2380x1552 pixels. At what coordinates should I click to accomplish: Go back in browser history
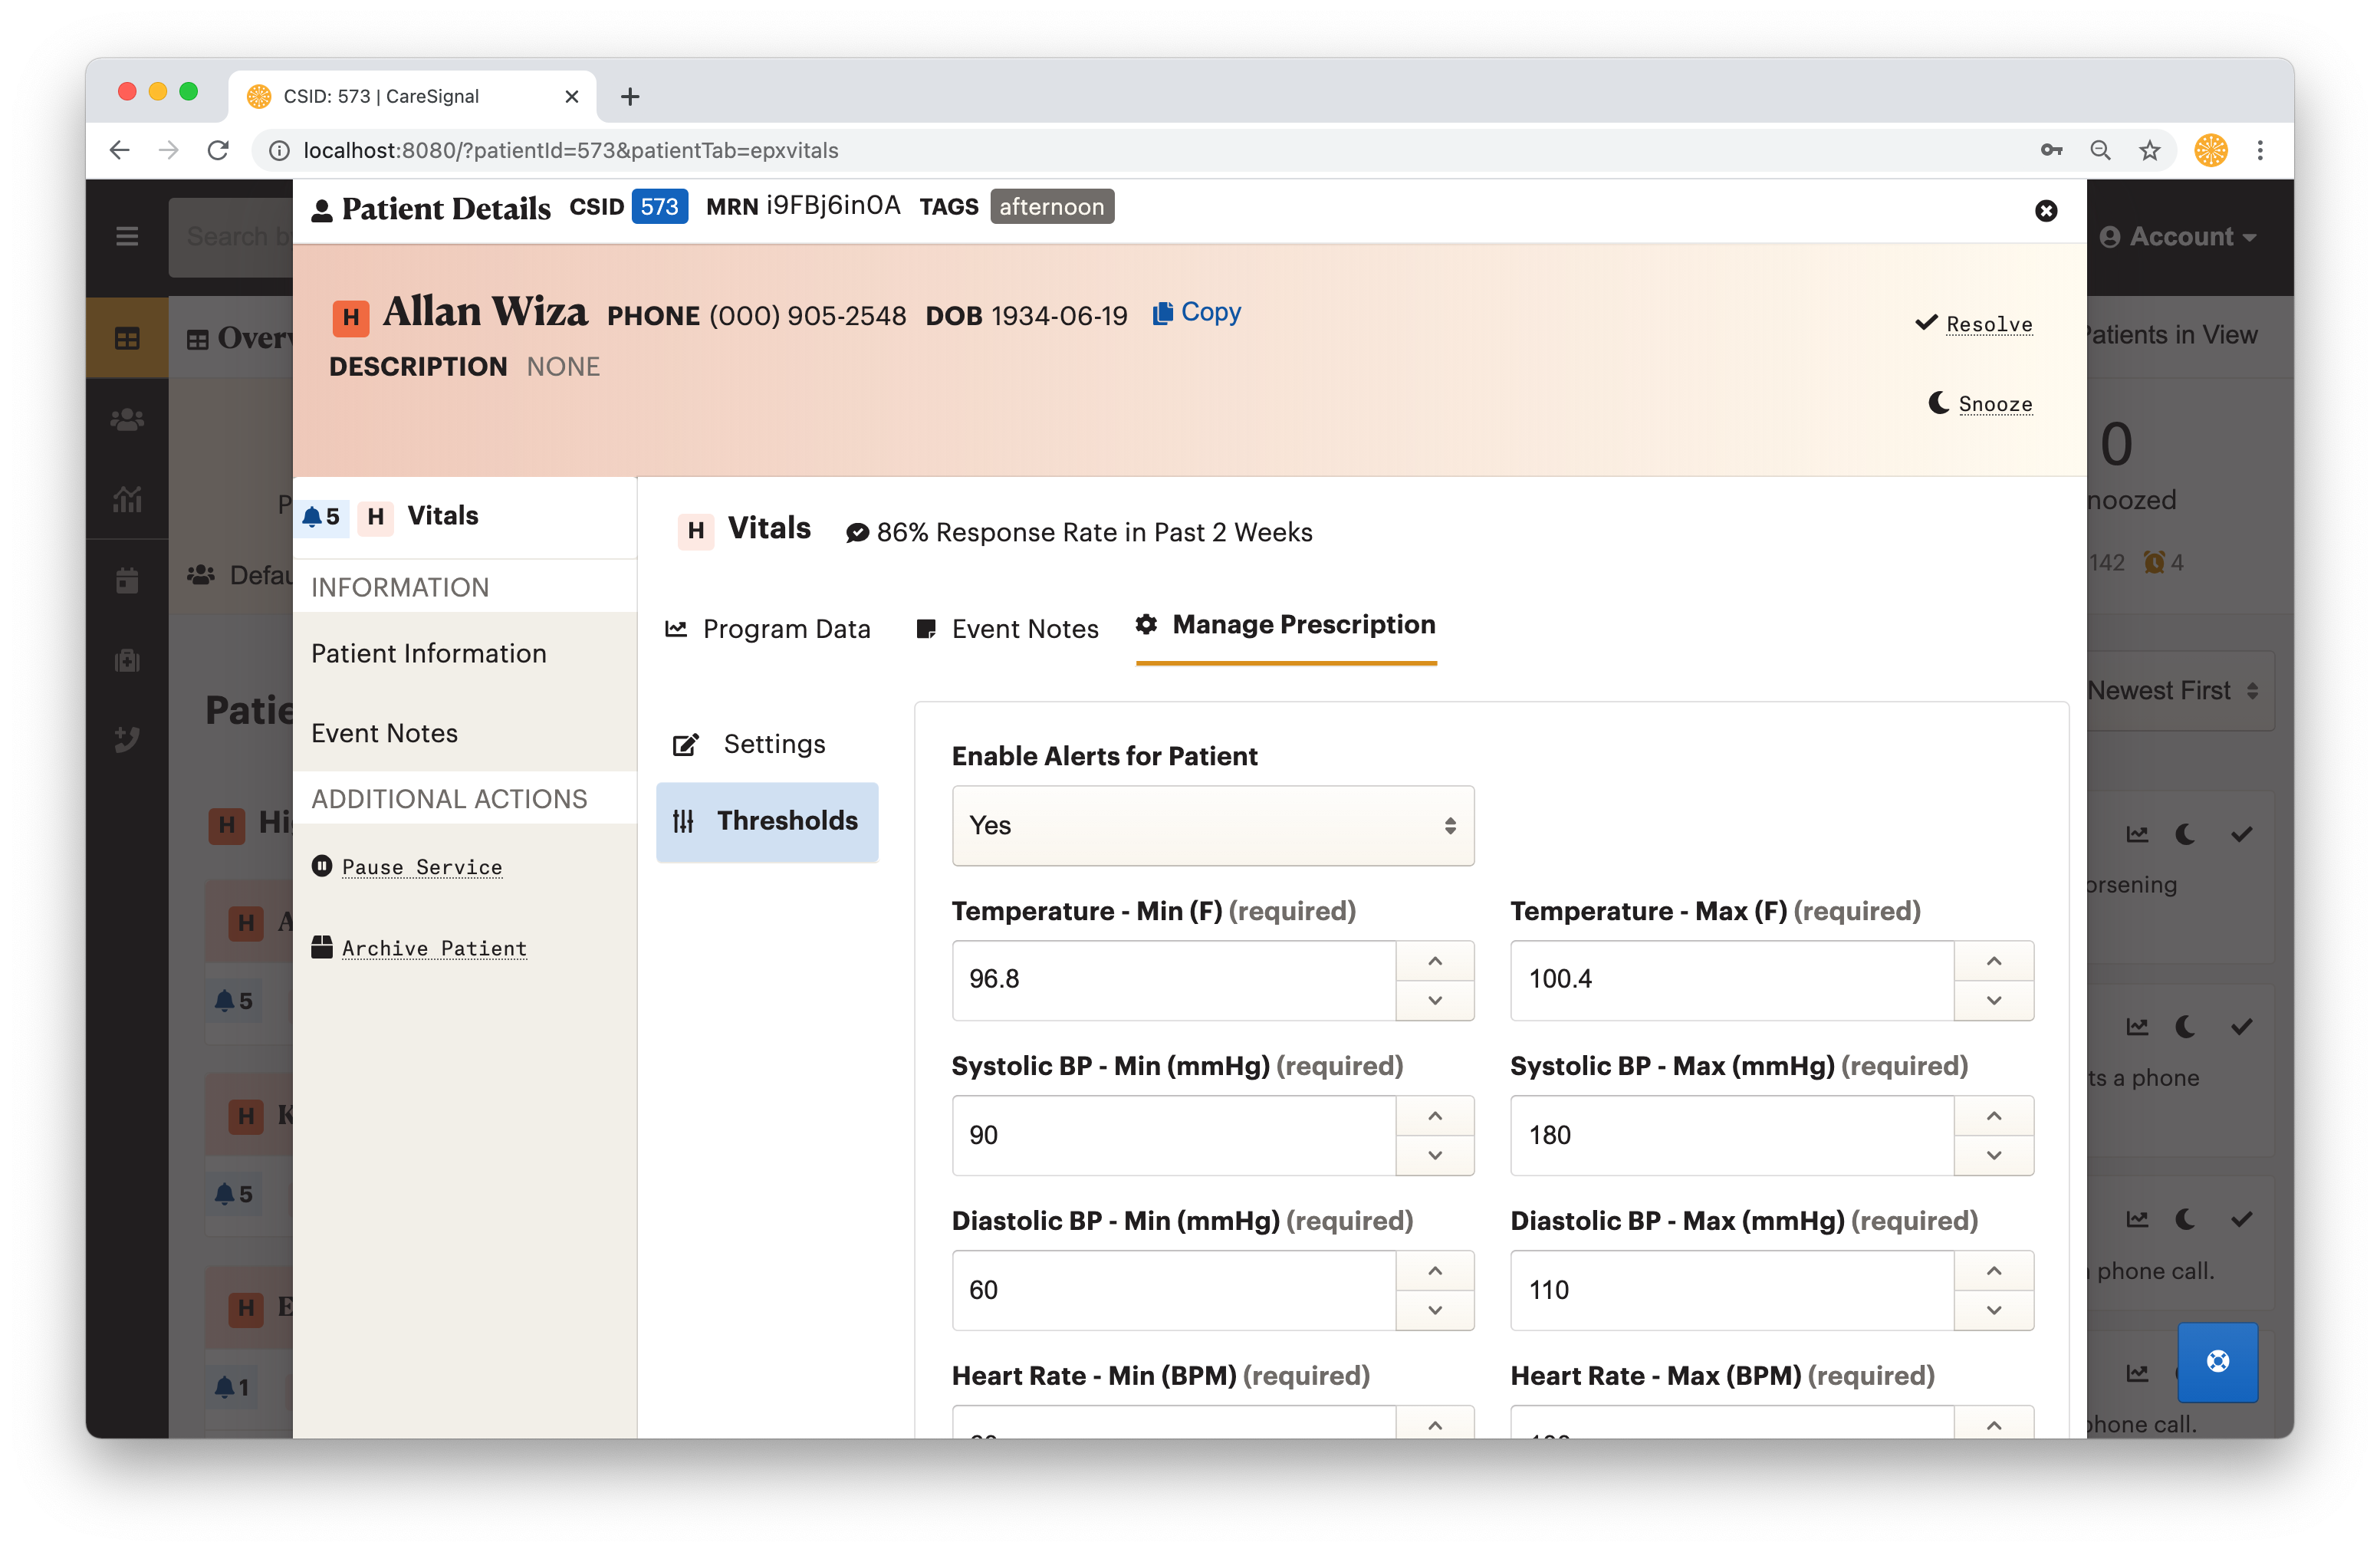(x=119, y=150)
